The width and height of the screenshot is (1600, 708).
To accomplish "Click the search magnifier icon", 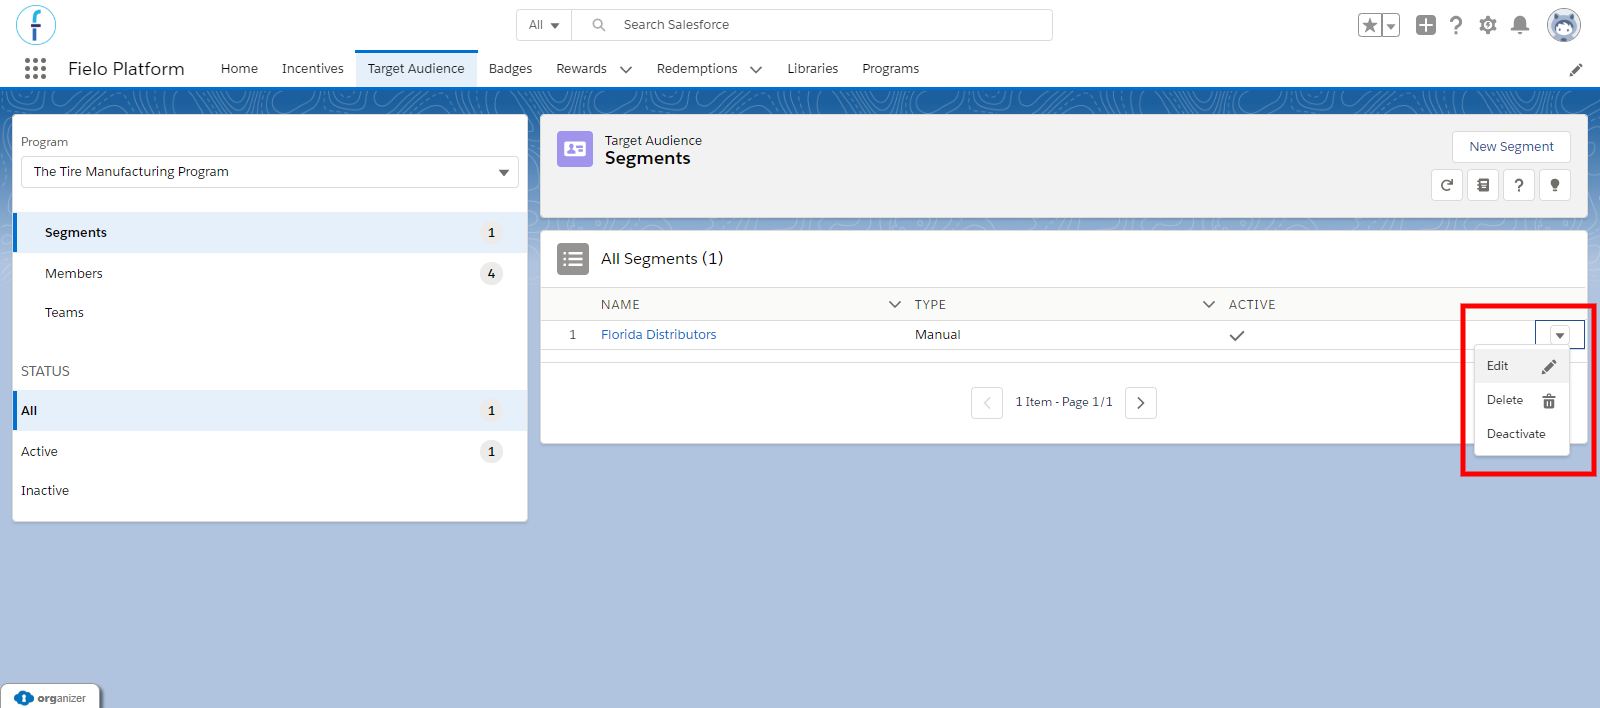I will [598, 25].
